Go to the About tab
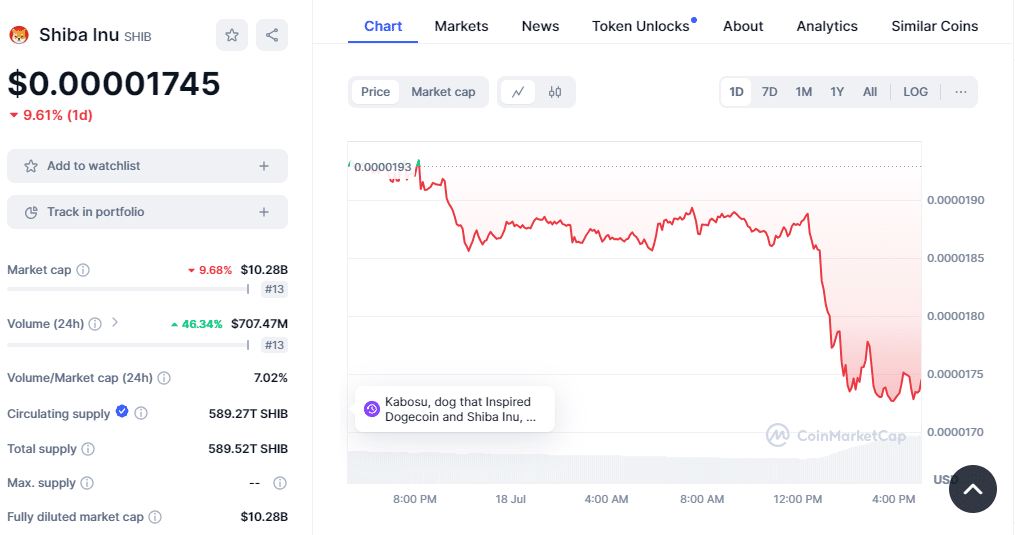The height and width of the screenshot is (535, 1015). pyautogui.click(x=743, y=27)
